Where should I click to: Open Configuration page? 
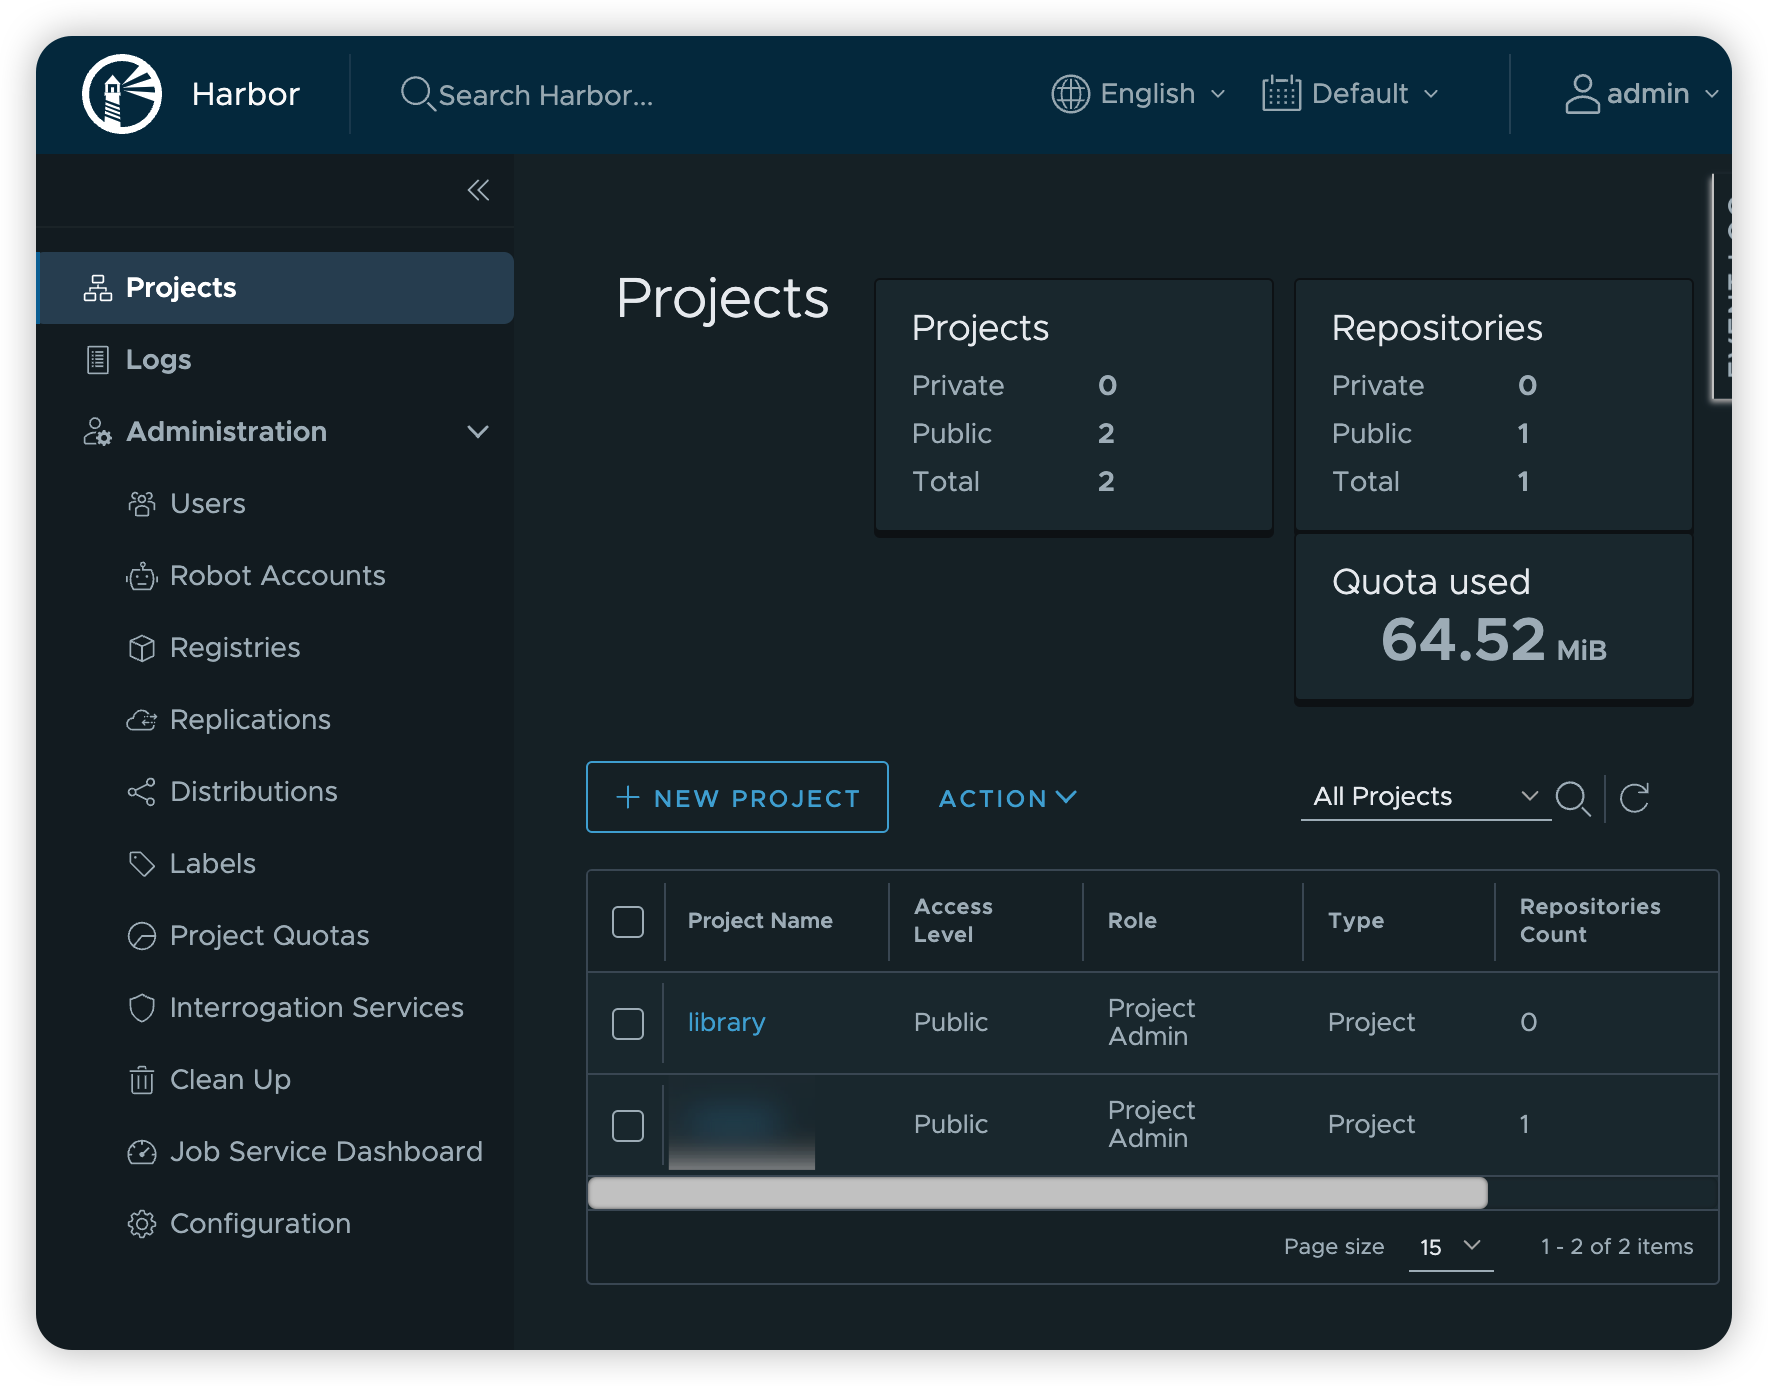click(x=260, y=1224)
